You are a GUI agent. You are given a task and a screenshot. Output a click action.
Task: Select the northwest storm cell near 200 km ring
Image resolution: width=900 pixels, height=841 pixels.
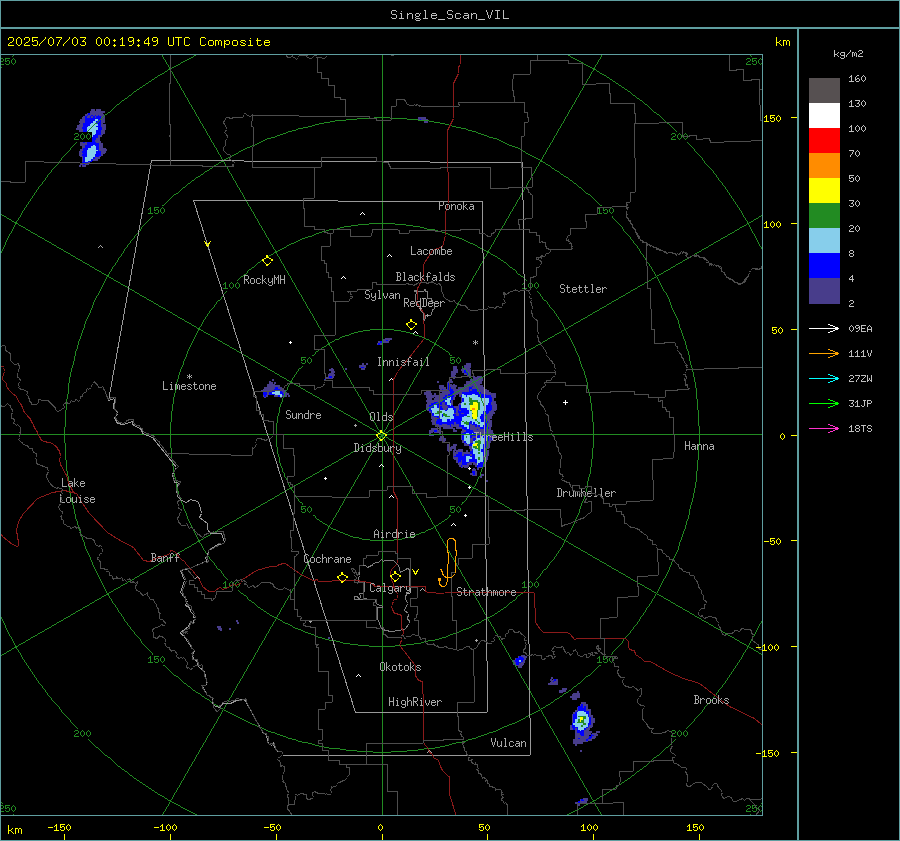click(91, 137)
